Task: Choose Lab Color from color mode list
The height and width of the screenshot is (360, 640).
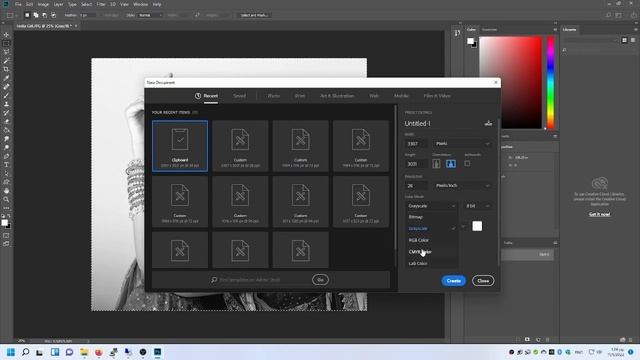Action: pyautogui.click(x=431, y=264)
